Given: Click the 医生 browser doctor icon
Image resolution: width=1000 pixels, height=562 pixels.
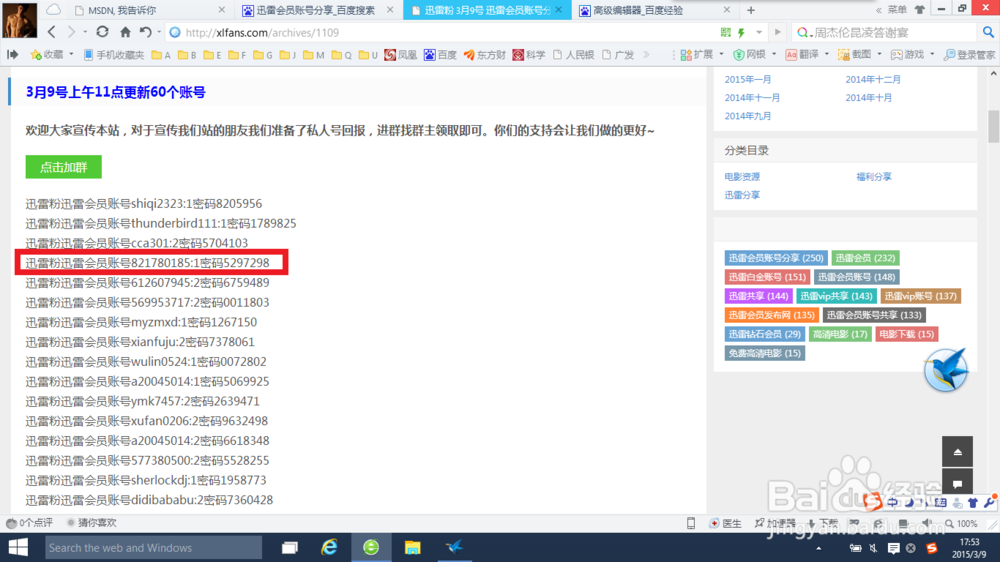Looking at the screenshot, I should (725, 523).
